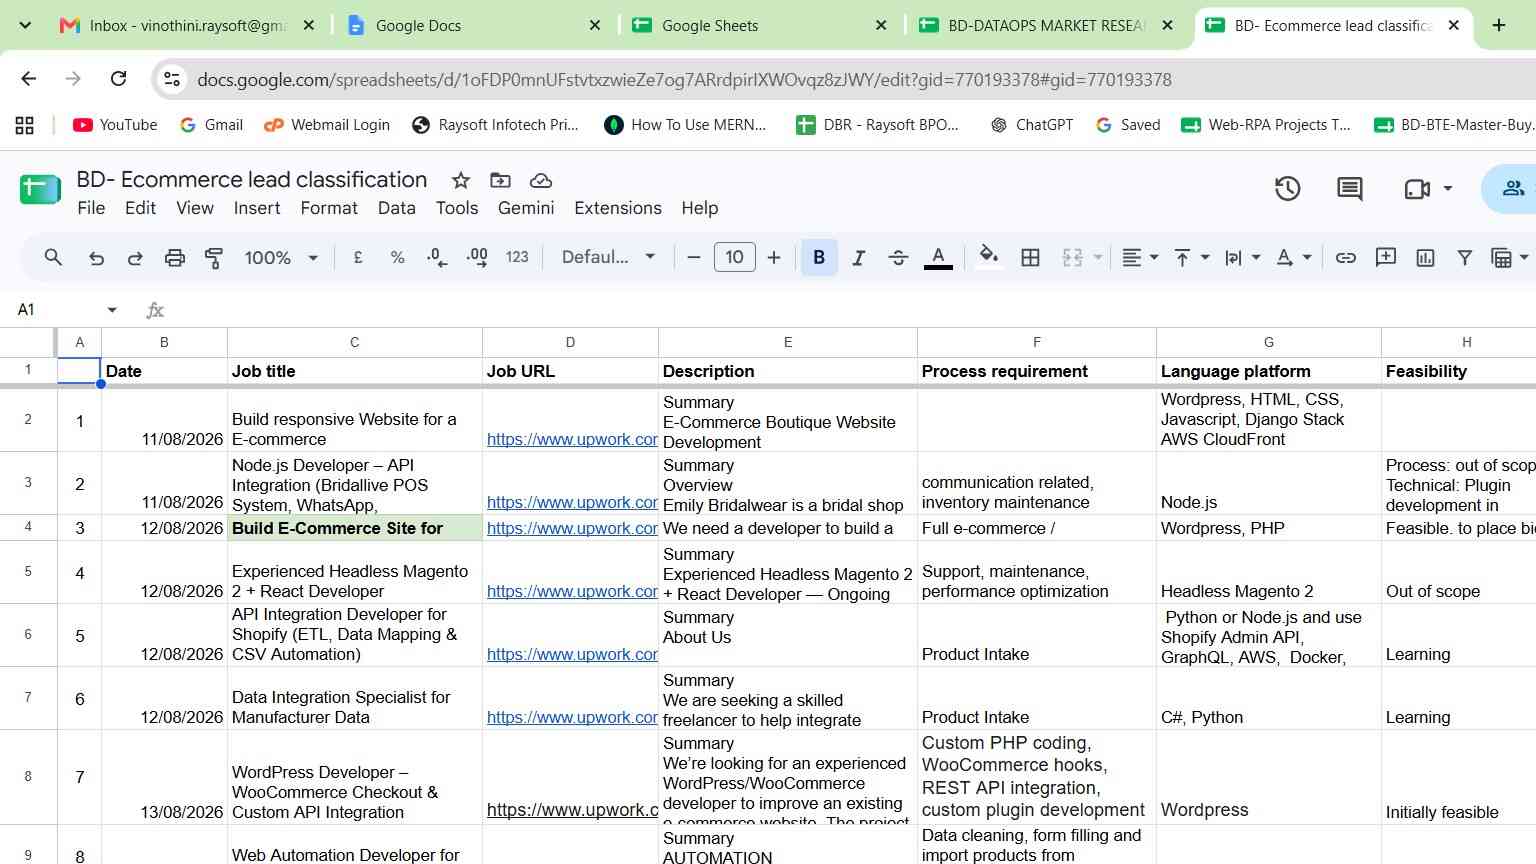Open horizontal align dropdown

(1139, 258)
